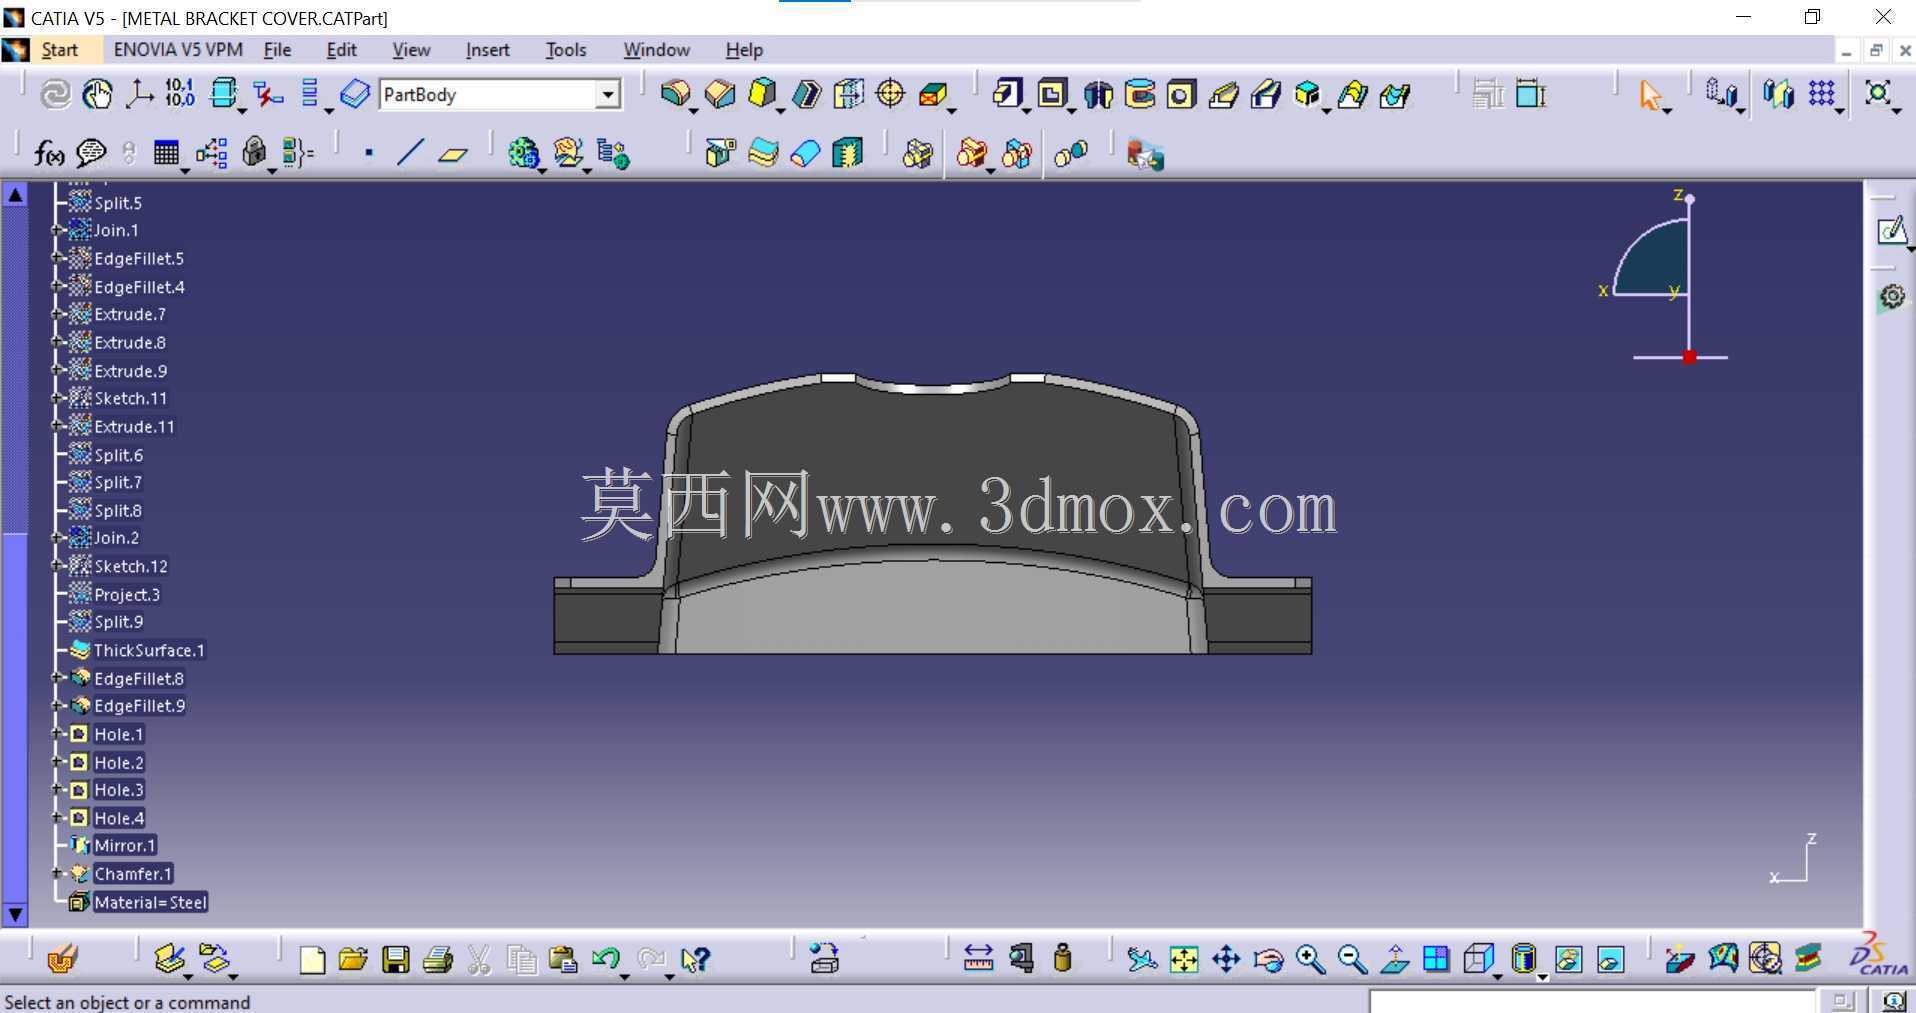The width and height of the screenshot is (1916, 1013).
Task: Open the Start menu
Action: point(59,50)
